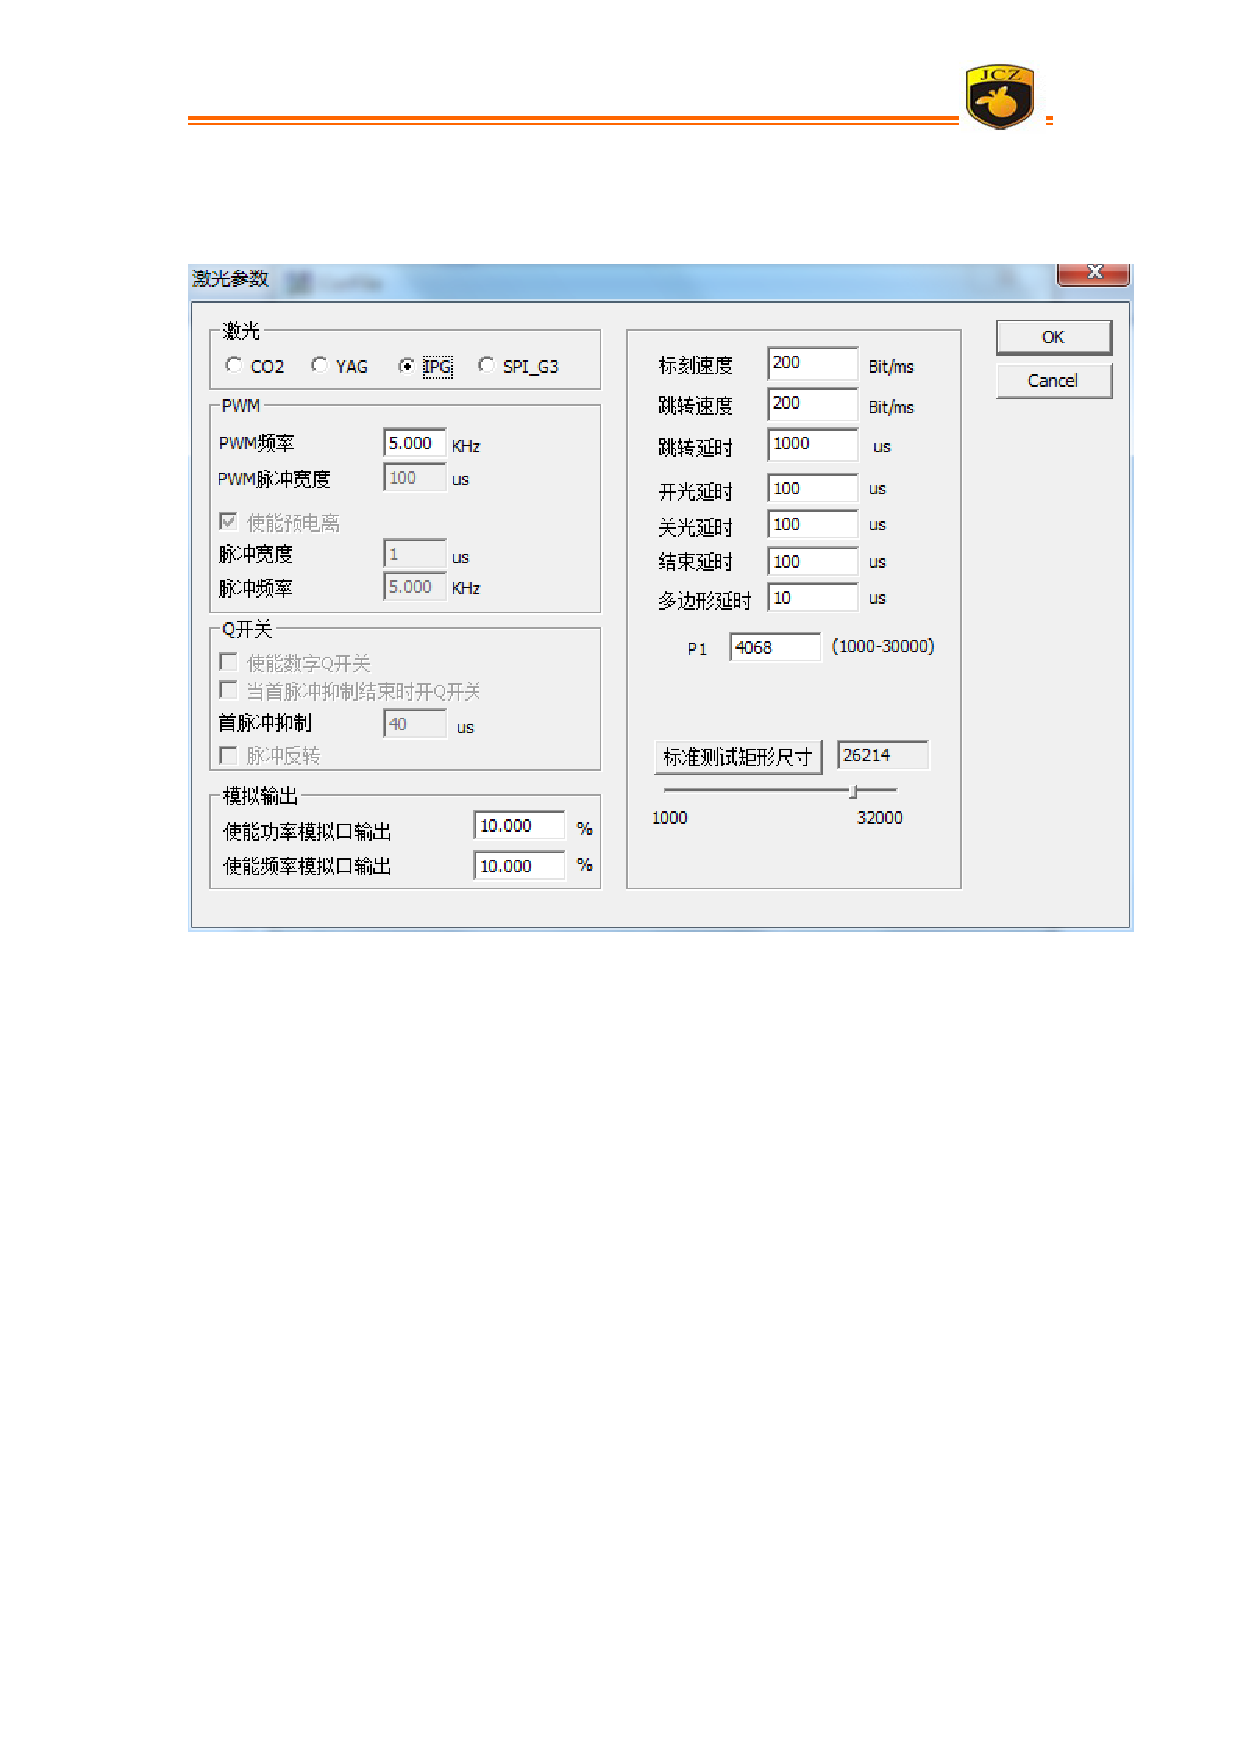Click the 标刻速度 input field

tap(812, 363)
